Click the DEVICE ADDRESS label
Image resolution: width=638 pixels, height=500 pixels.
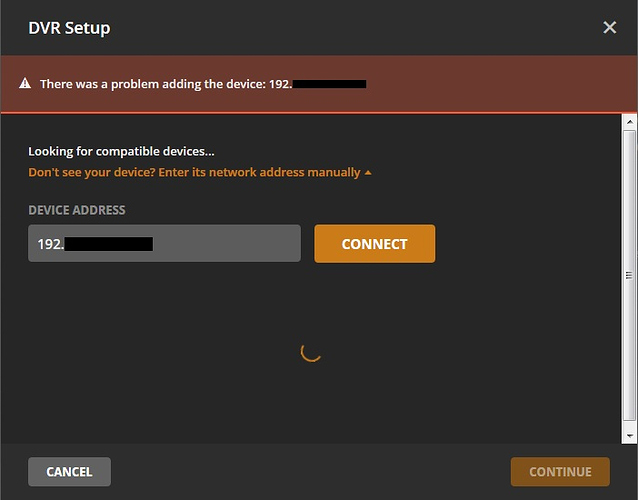[77, 210]
